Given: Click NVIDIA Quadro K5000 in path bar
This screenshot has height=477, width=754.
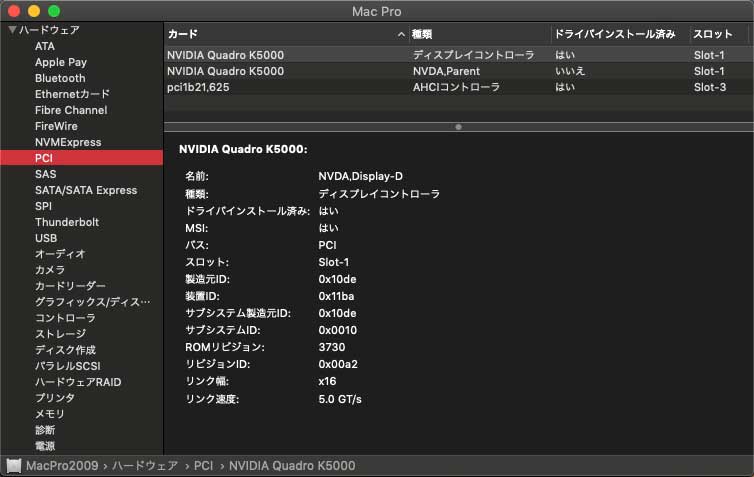Looking at the screenshot, I should [292, 465].
